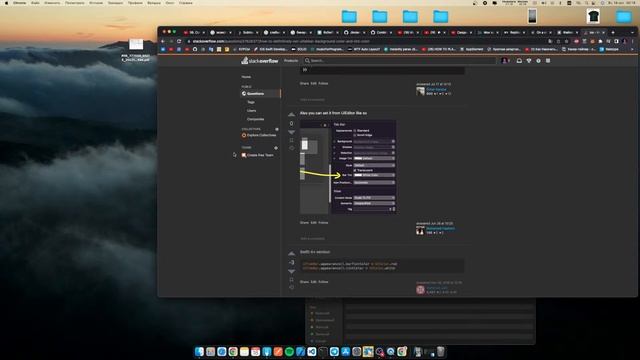Open the Trash in the Dock

pos(441,351)
